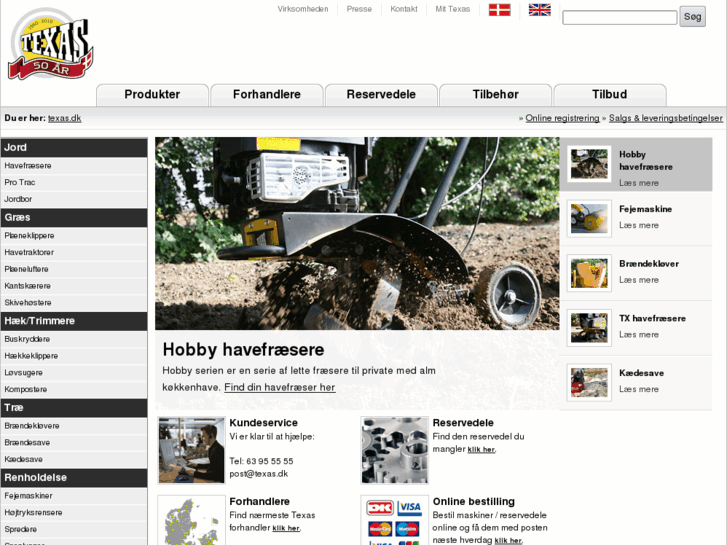Screen dimensions: 727x545
Task: Open Fejemaskiner in the sidebar
Action: [x=74, y=496]
